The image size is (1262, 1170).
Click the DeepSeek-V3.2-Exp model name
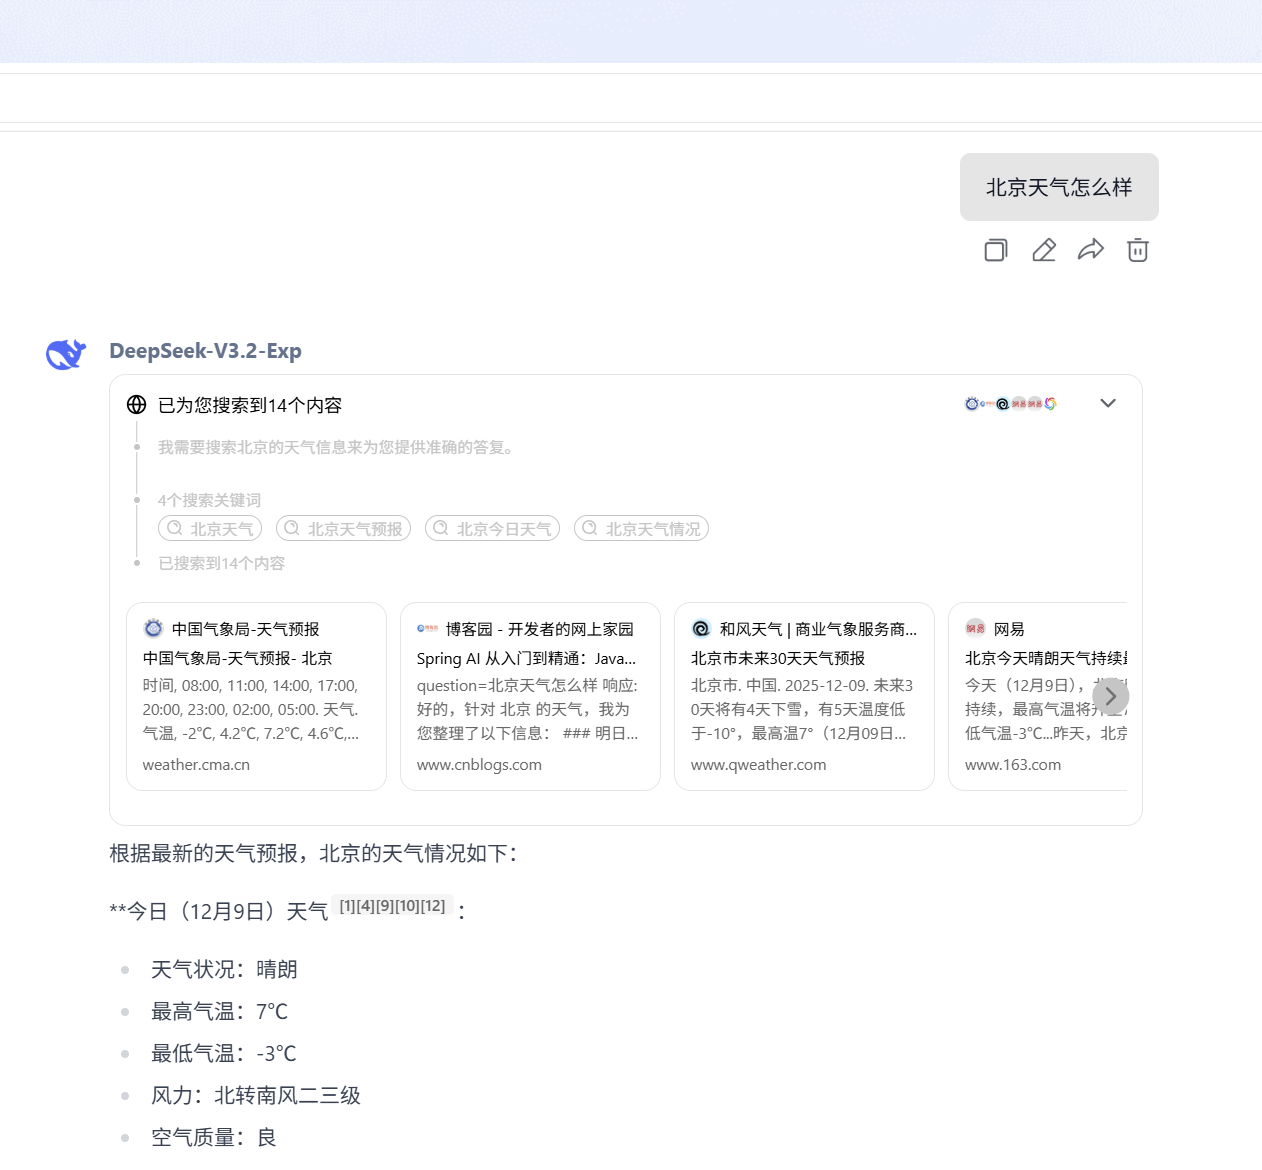click(205, 351)
